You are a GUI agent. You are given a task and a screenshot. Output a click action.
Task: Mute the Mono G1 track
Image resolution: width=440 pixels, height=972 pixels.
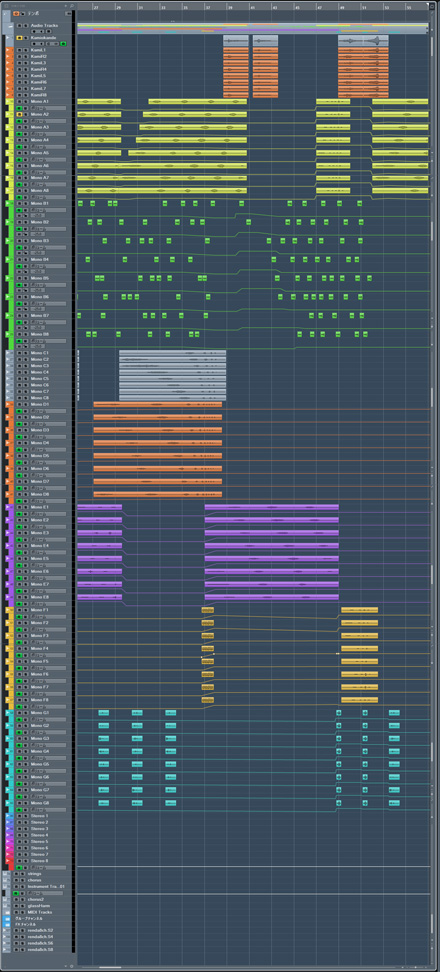pyautogui.click(x=19, y=712)
